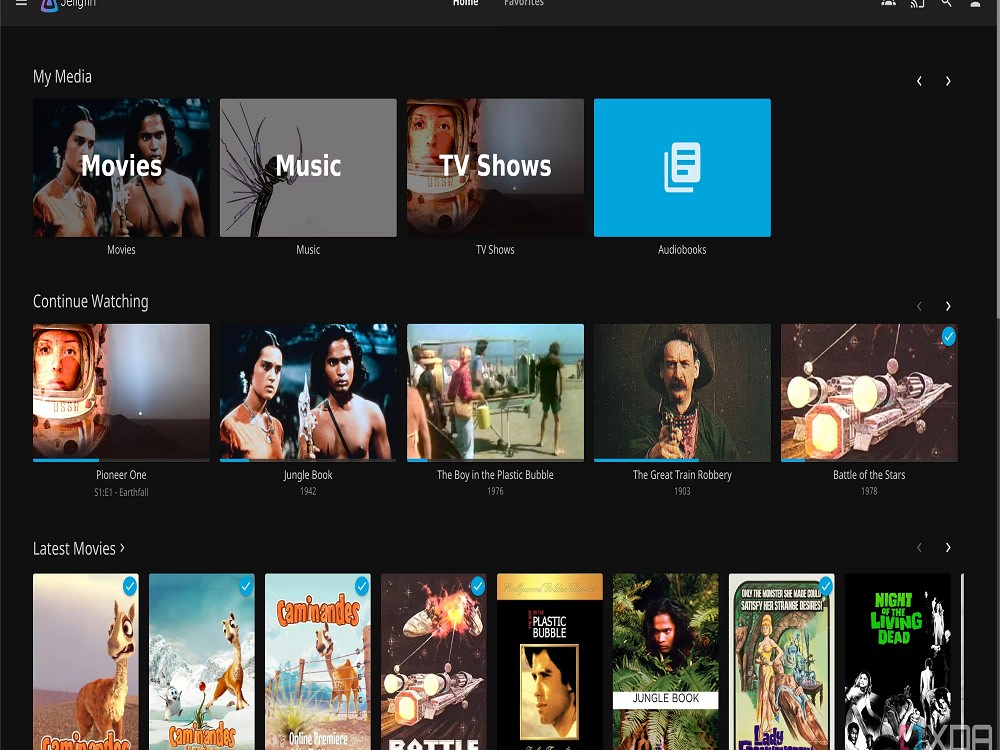Open the Movies library card
This screenshot has width=1000, height=750.
coord(121,168)
